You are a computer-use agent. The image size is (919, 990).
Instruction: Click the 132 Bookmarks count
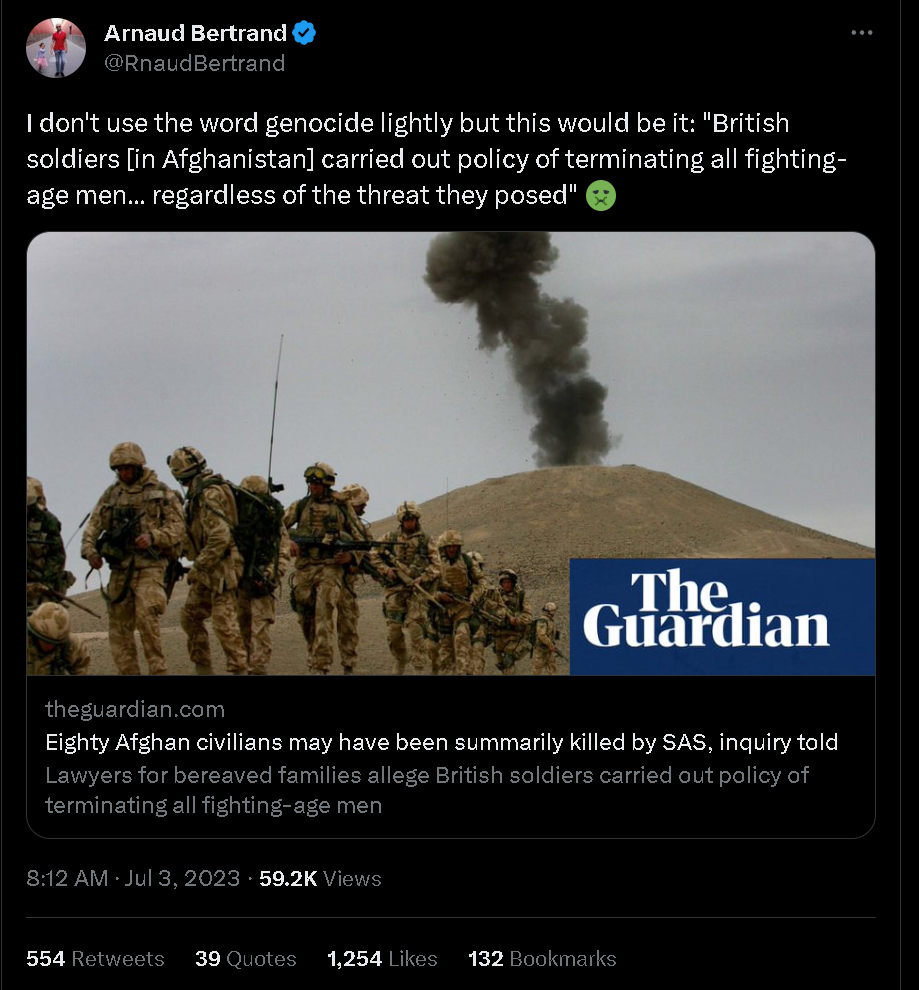[542, 958]
